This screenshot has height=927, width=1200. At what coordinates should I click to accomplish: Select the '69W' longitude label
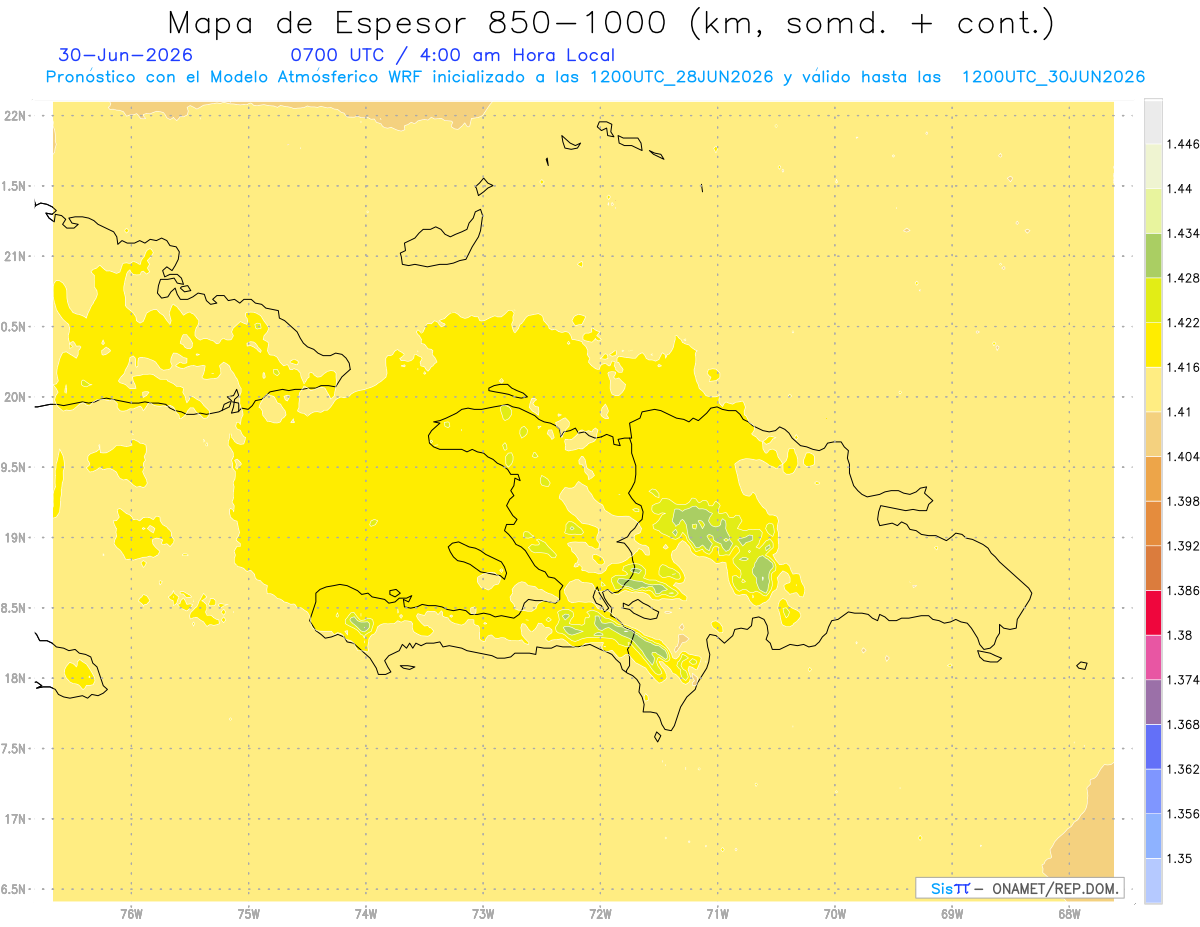[952, 914]
